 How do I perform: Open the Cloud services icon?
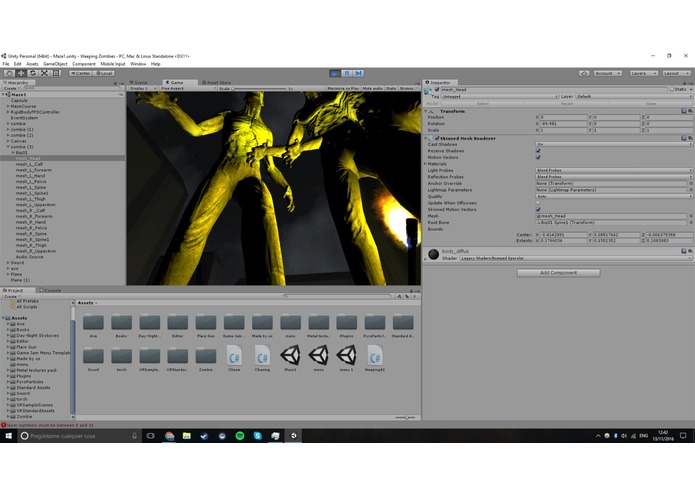coord(584,73)
